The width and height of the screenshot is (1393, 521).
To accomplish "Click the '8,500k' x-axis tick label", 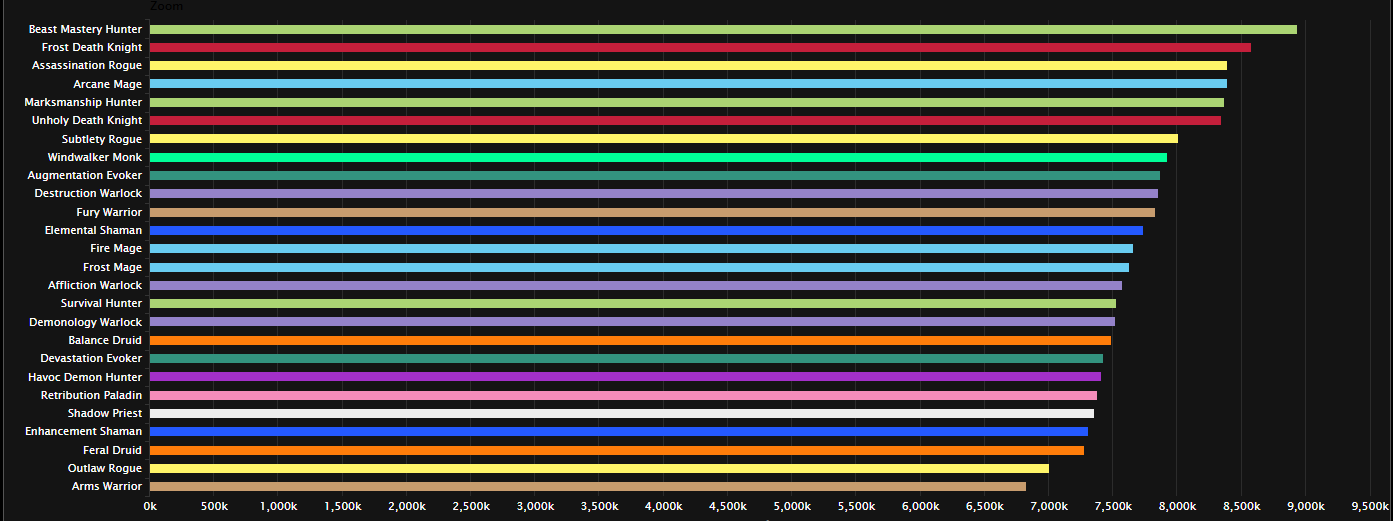I will tap(1241, 507).
